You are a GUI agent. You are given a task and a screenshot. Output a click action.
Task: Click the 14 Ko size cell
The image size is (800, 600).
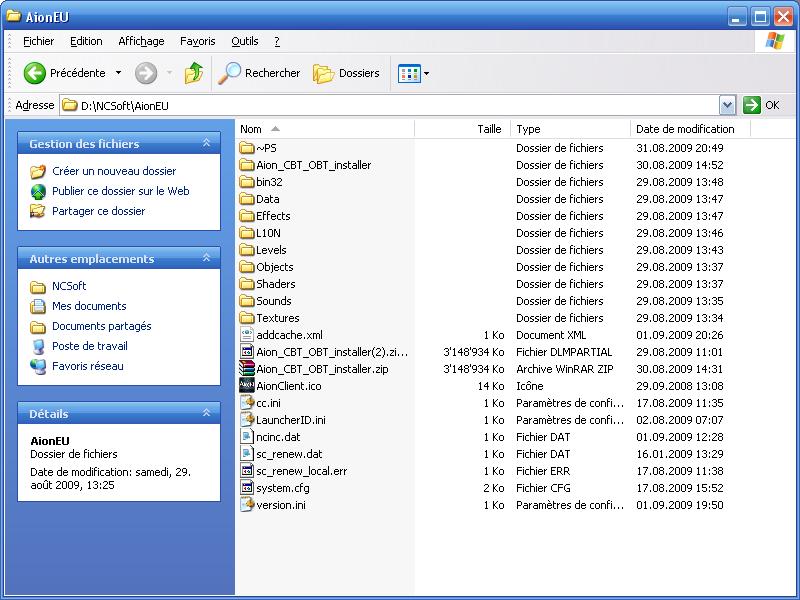(491, 386)
